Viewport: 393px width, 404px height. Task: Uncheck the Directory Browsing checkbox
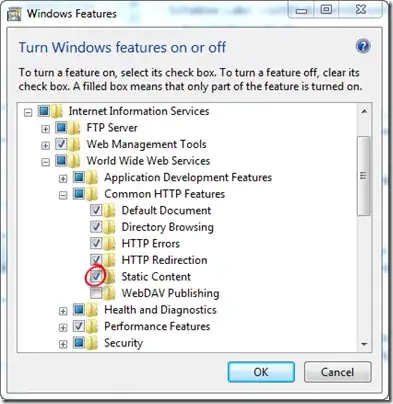96,227
